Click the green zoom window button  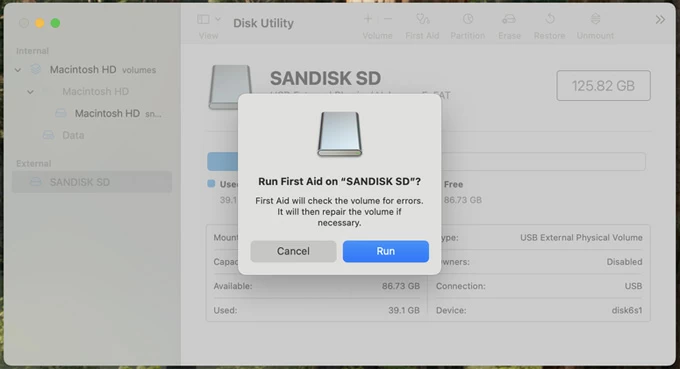pos(55,23)
